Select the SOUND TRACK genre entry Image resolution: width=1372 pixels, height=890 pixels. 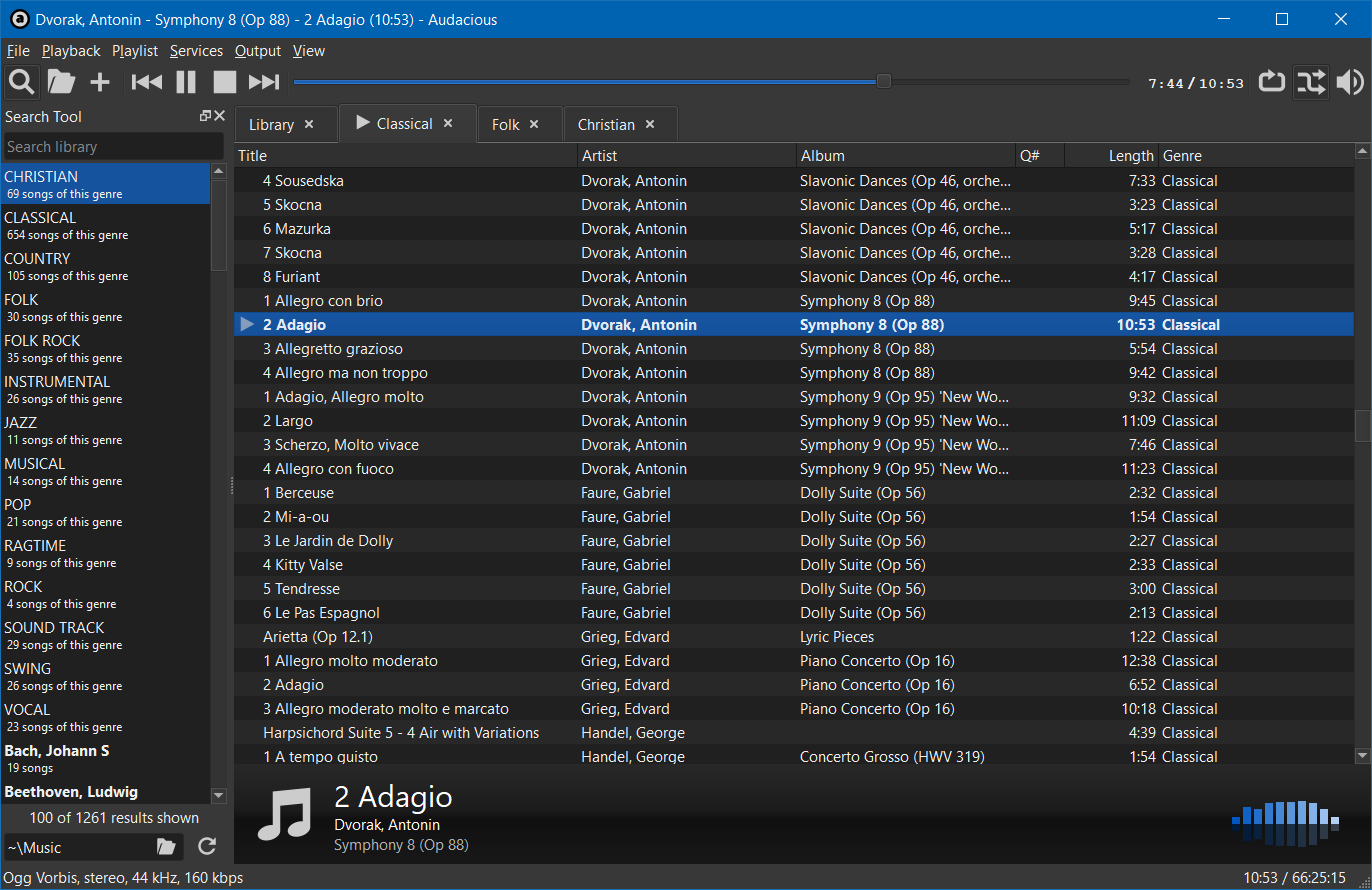106,635
